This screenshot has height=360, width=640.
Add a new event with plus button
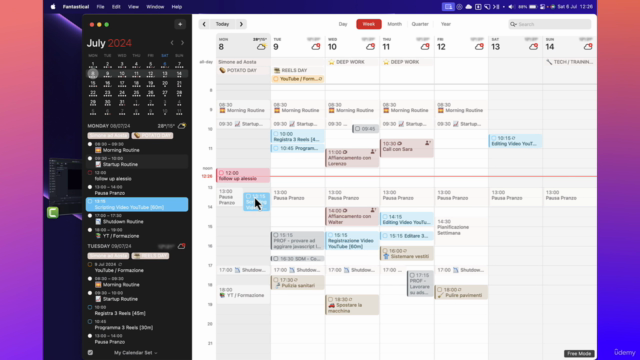(x=180, y=24)
